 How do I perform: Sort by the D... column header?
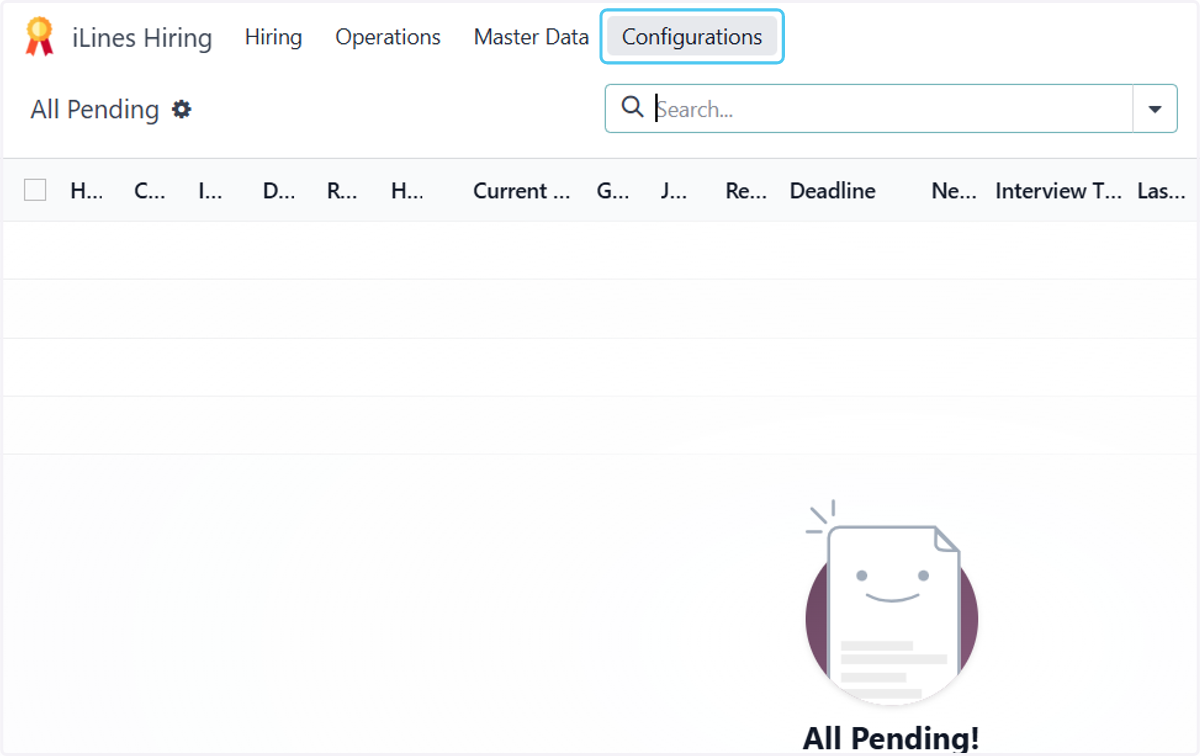(x=279, y=190)
